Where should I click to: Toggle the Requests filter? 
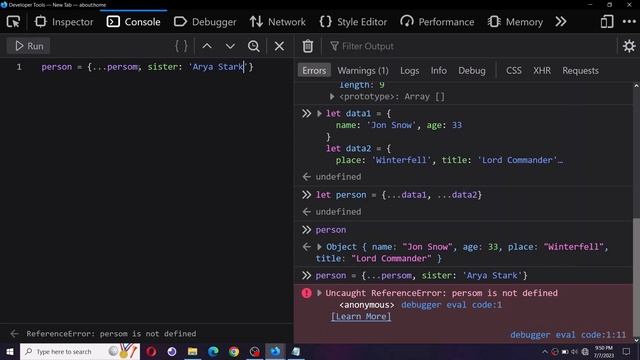coord(580,70)
